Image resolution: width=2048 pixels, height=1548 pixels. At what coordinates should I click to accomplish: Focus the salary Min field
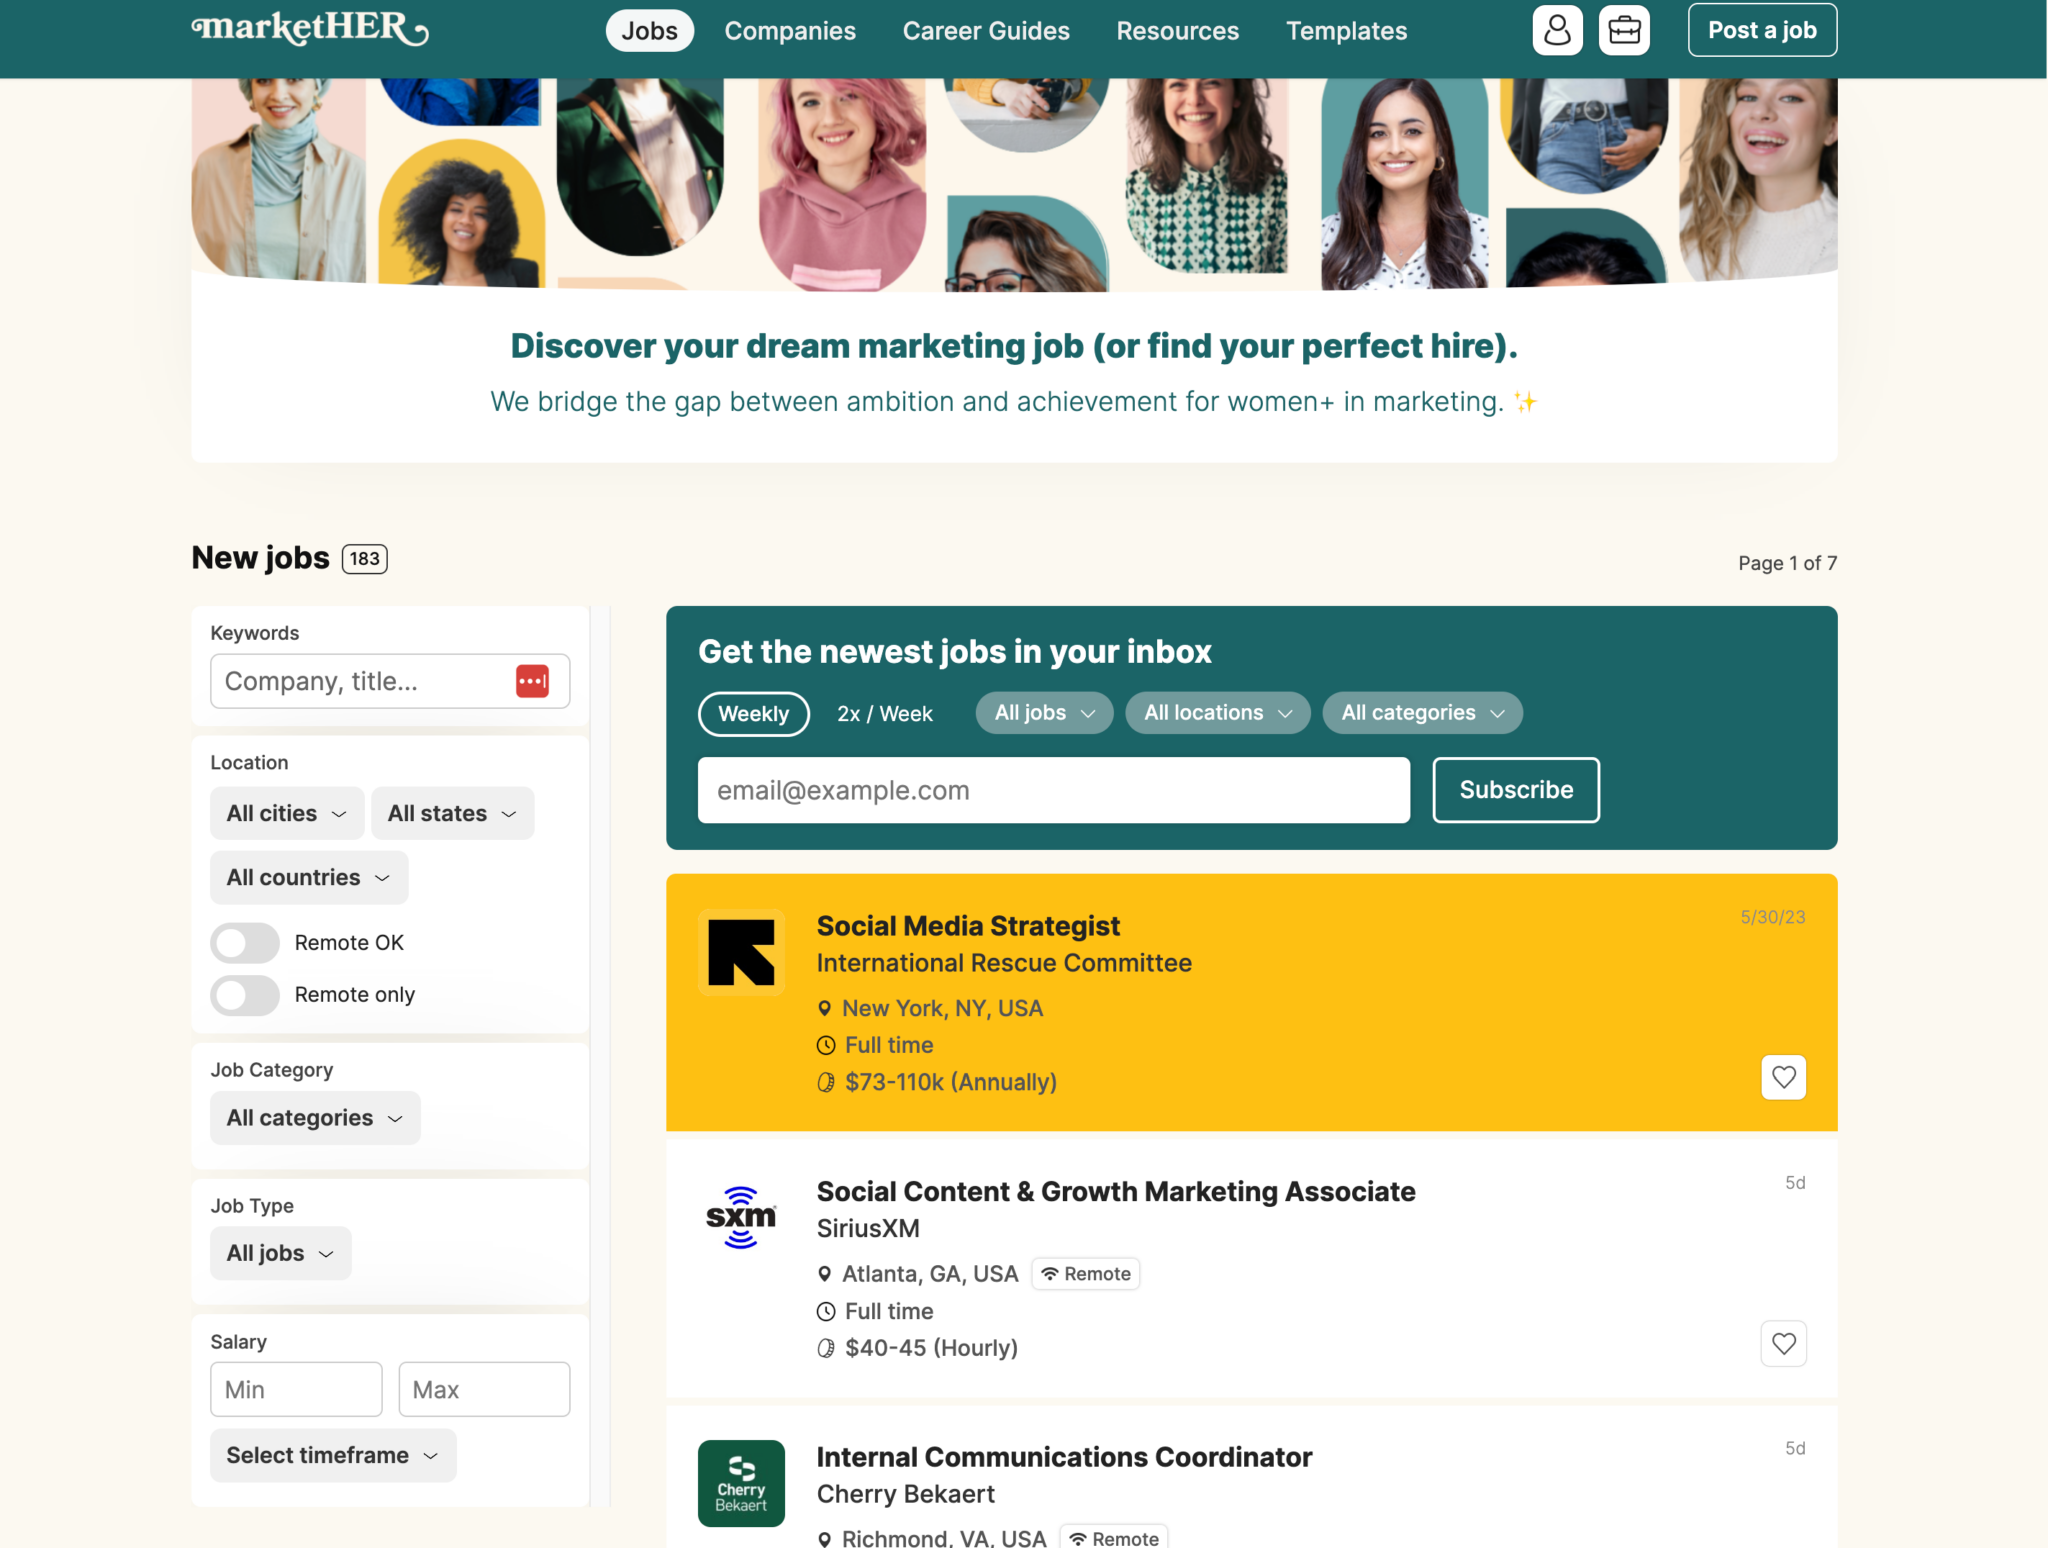click(296, 1389)
